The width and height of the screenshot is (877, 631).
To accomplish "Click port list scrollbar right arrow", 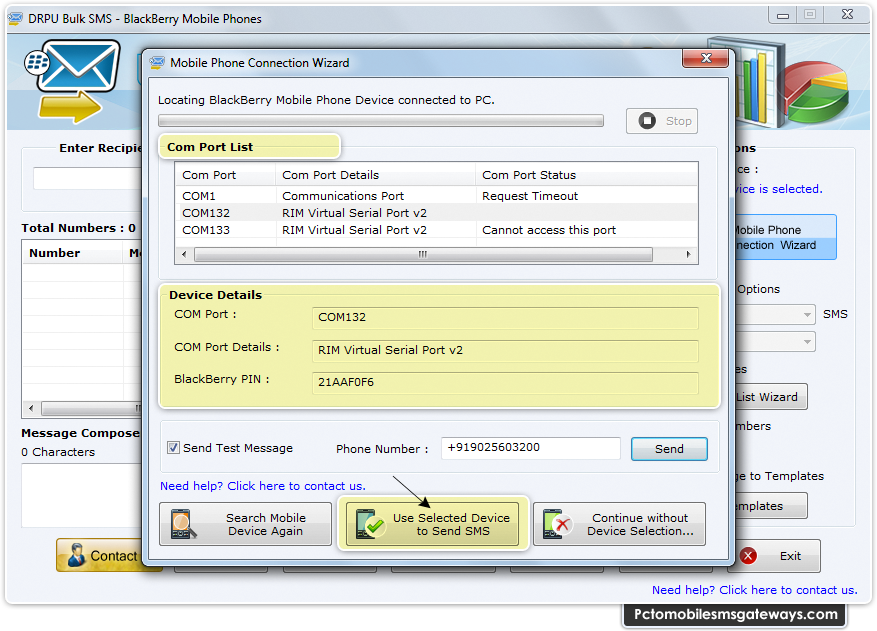I will [689, 255].
